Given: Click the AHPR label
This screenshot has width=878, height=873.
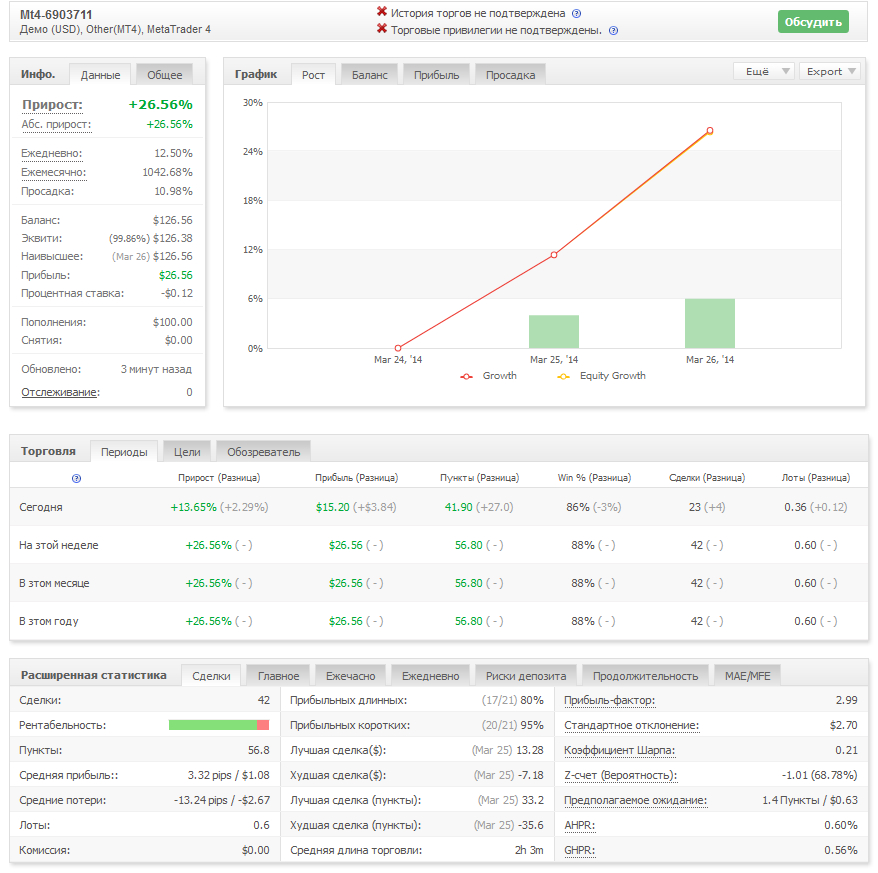Looking at the screenshot, I should (580, 825).
